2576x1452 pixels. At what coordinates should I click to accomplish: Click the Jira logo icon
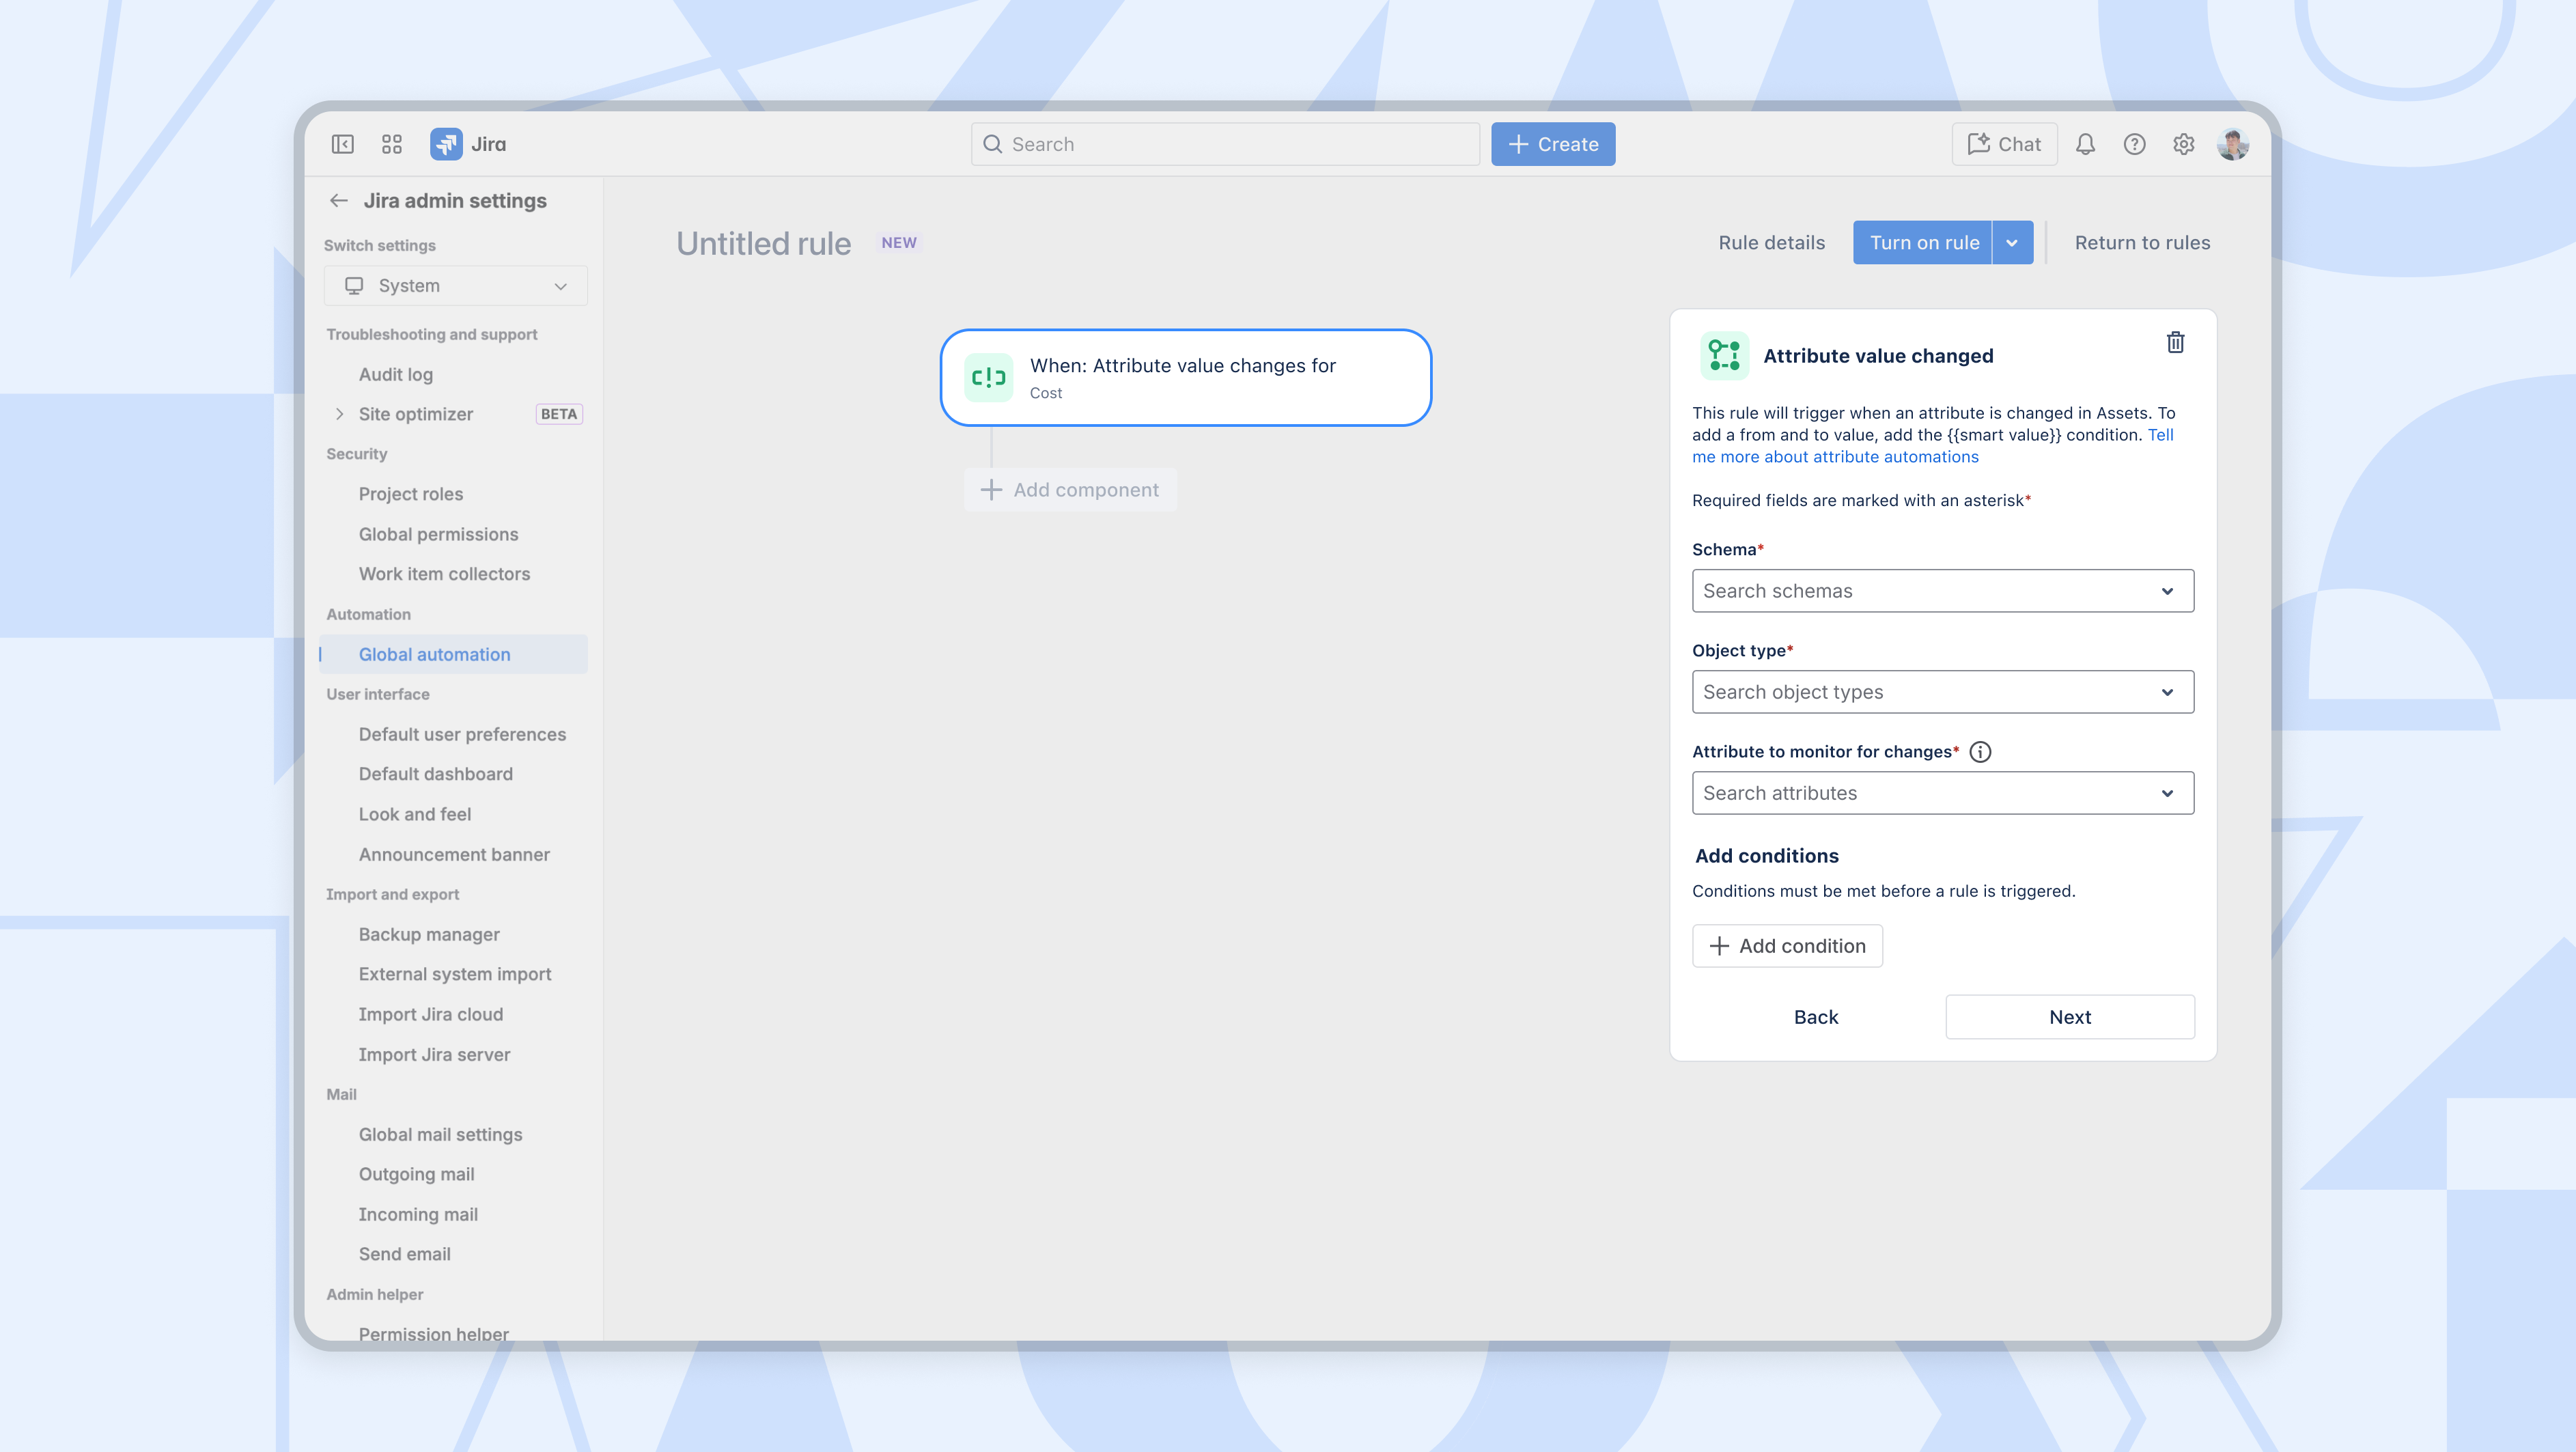(x=447, y=143)
